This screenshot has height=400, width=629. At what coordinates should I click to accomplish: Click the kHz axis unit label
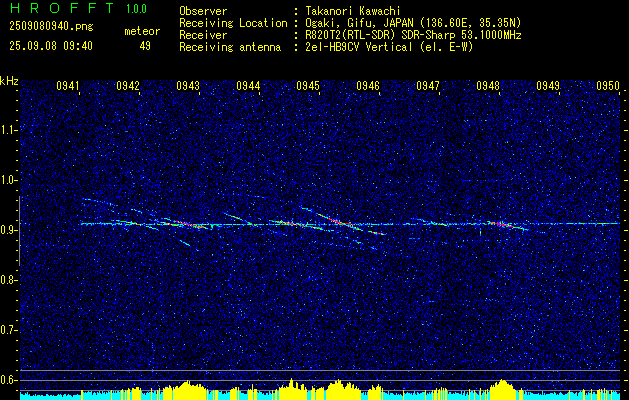point(9,81)
